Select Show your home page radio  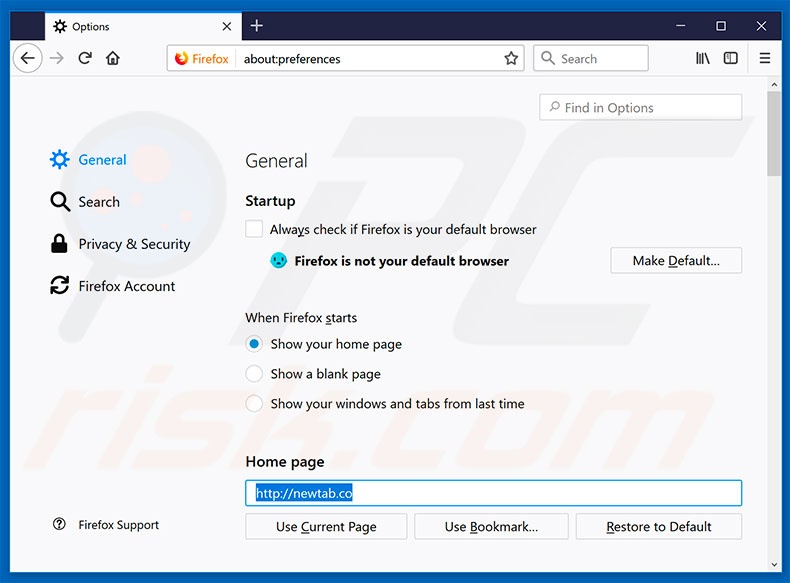[254, 344]
